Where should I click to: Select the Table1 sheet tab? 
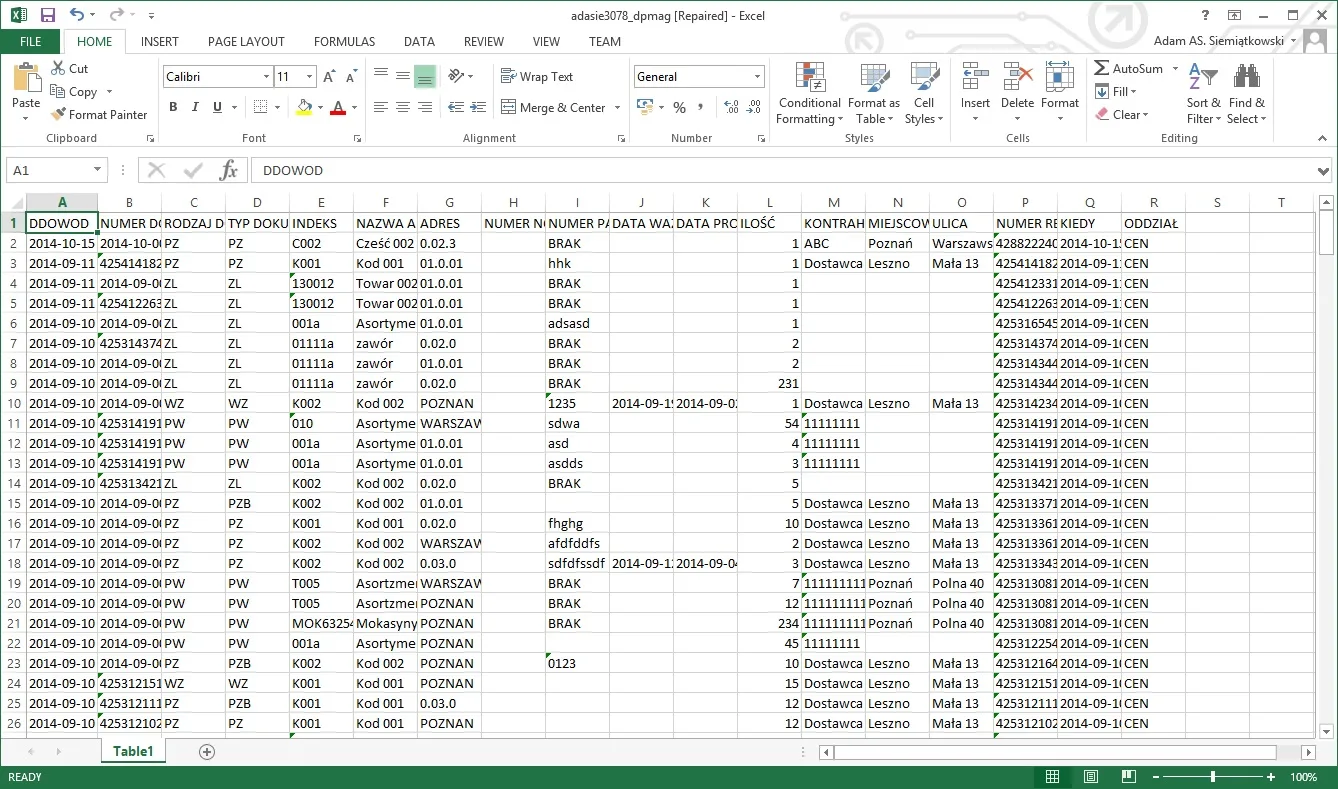[x=133, y=751]
